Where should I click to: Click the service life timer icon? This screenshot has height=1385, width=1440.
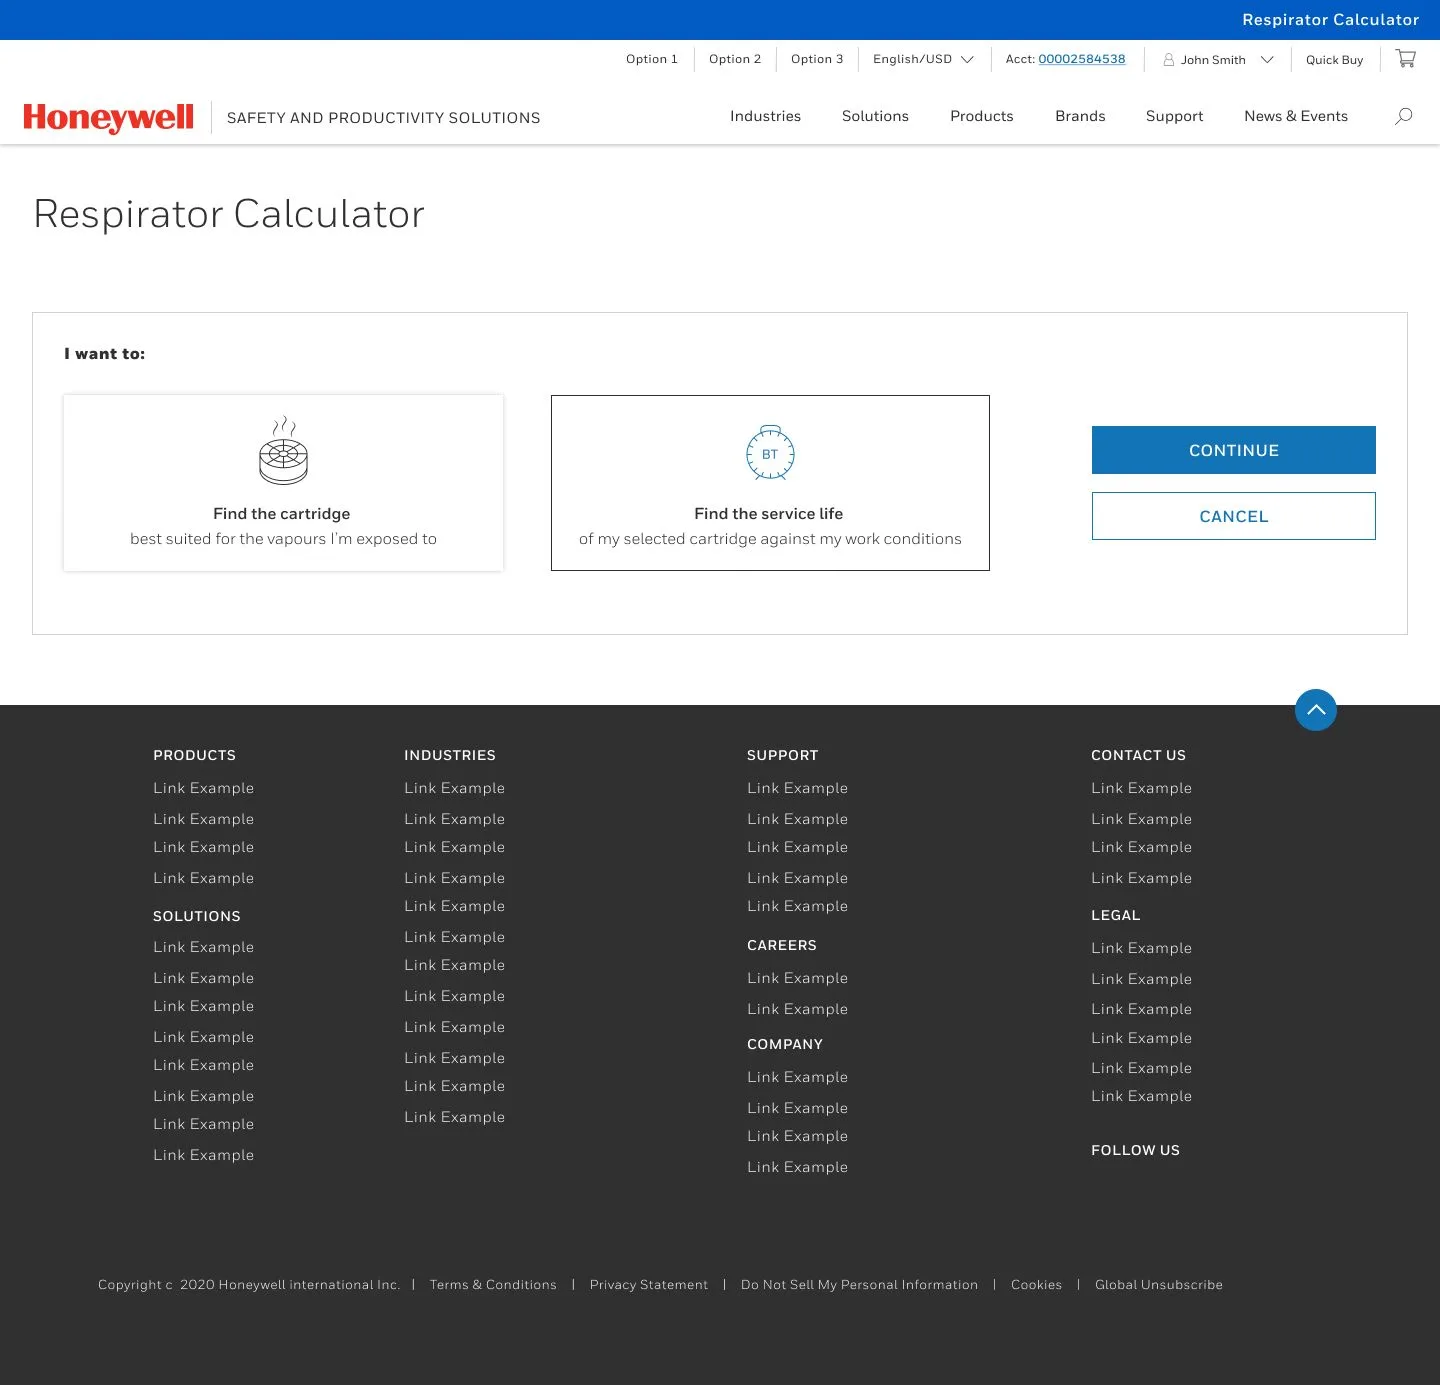click(x=770, y=452)
